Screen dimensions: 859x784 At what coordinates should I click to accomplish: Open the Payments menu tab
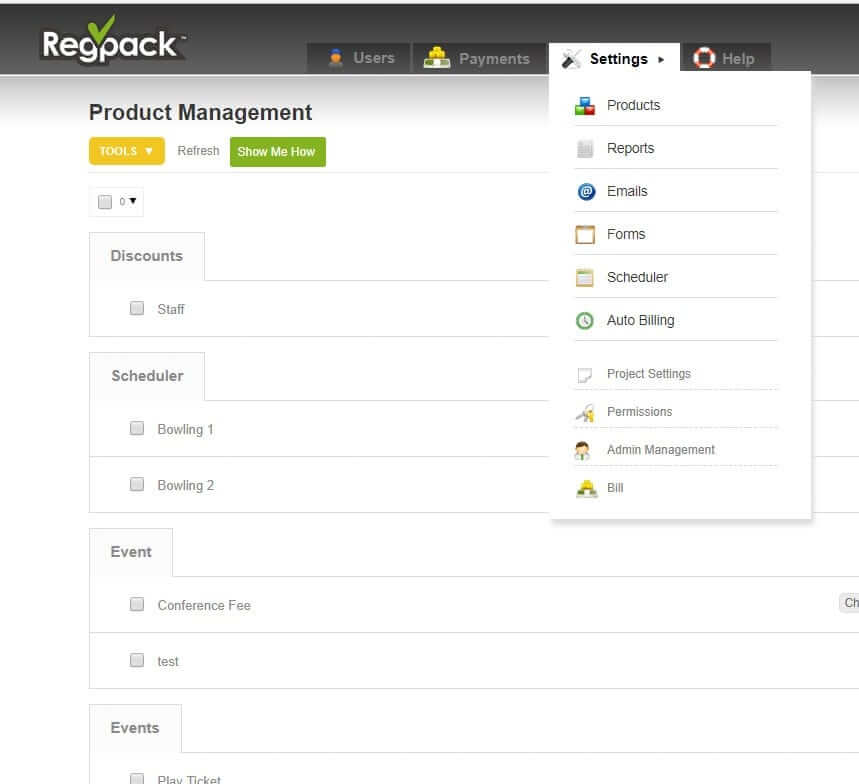[x=477, y=59]
